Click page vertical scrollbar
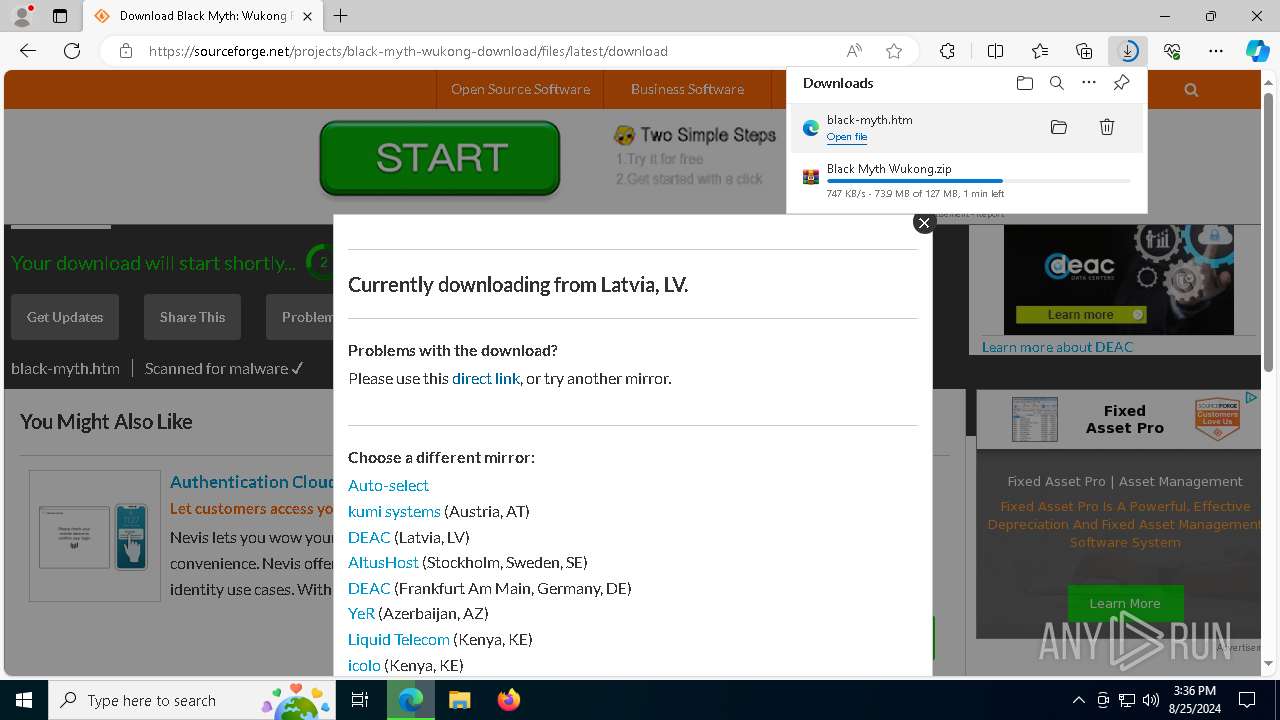 [1268, 232]
